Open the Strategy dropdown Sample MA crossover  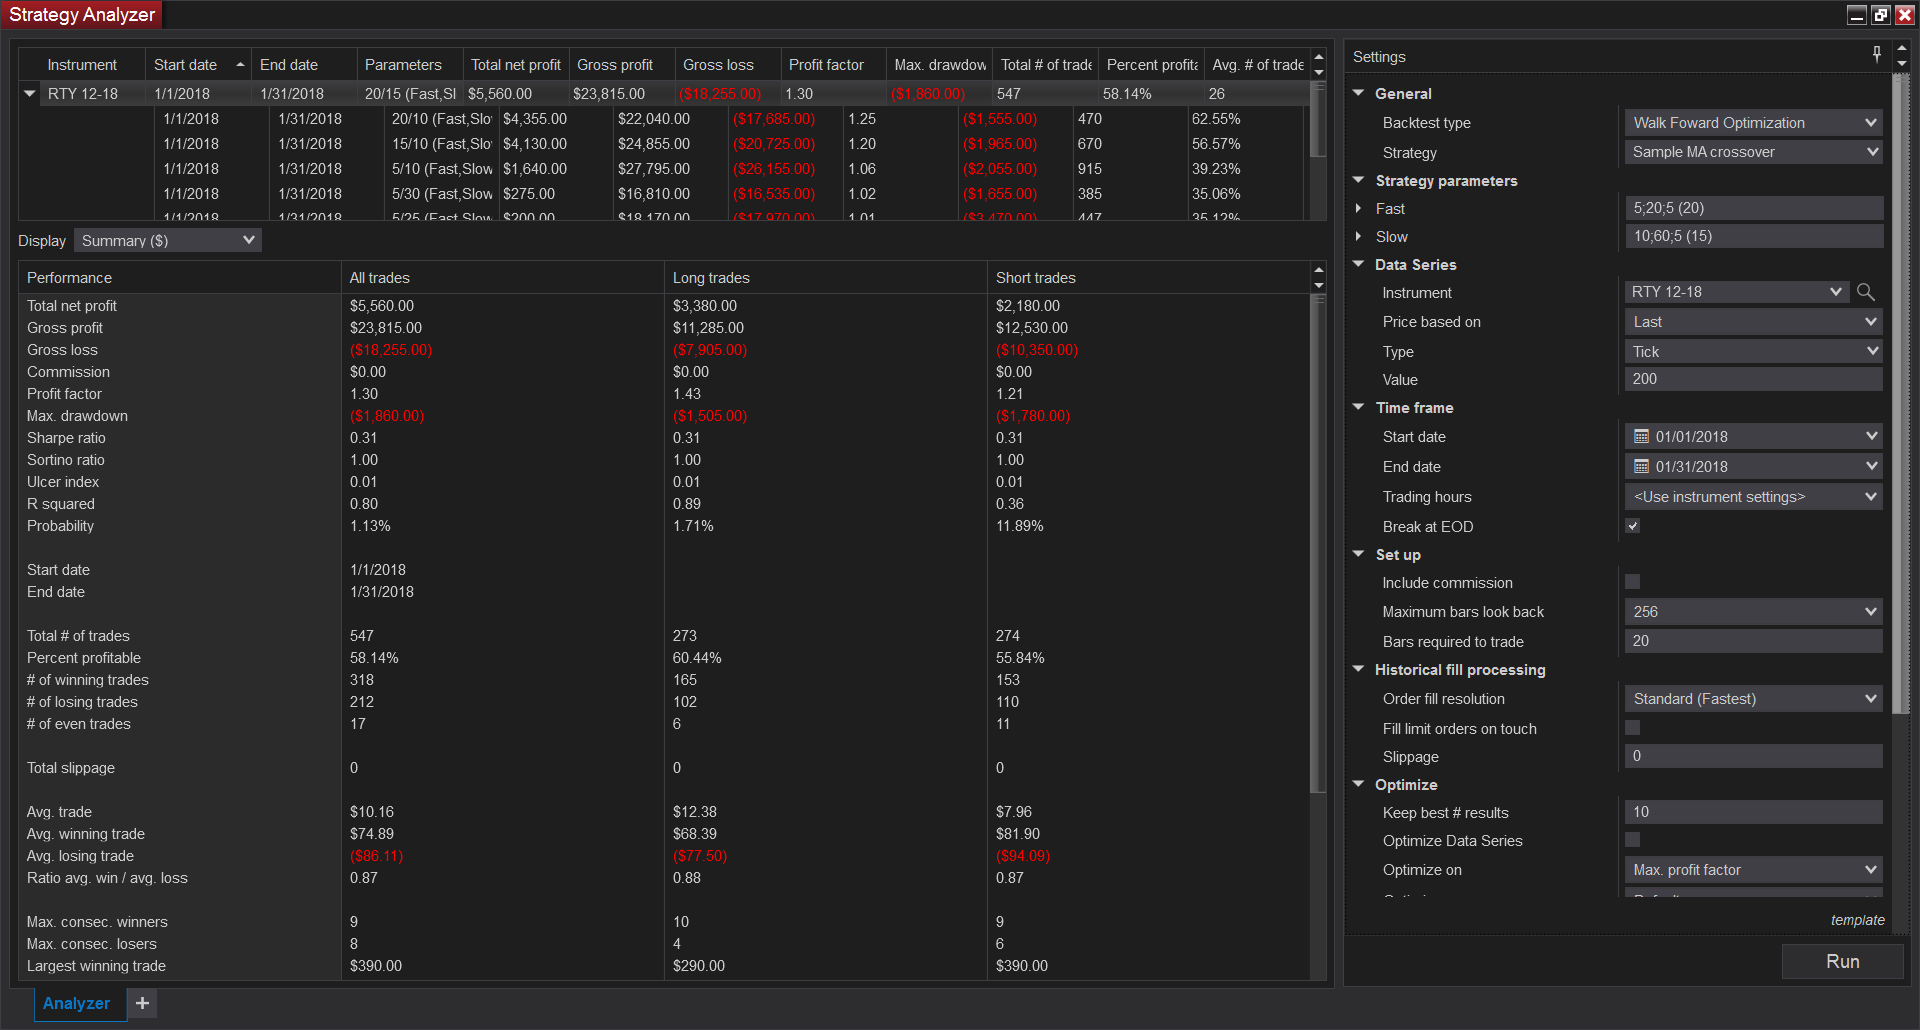coord(1753,152)
